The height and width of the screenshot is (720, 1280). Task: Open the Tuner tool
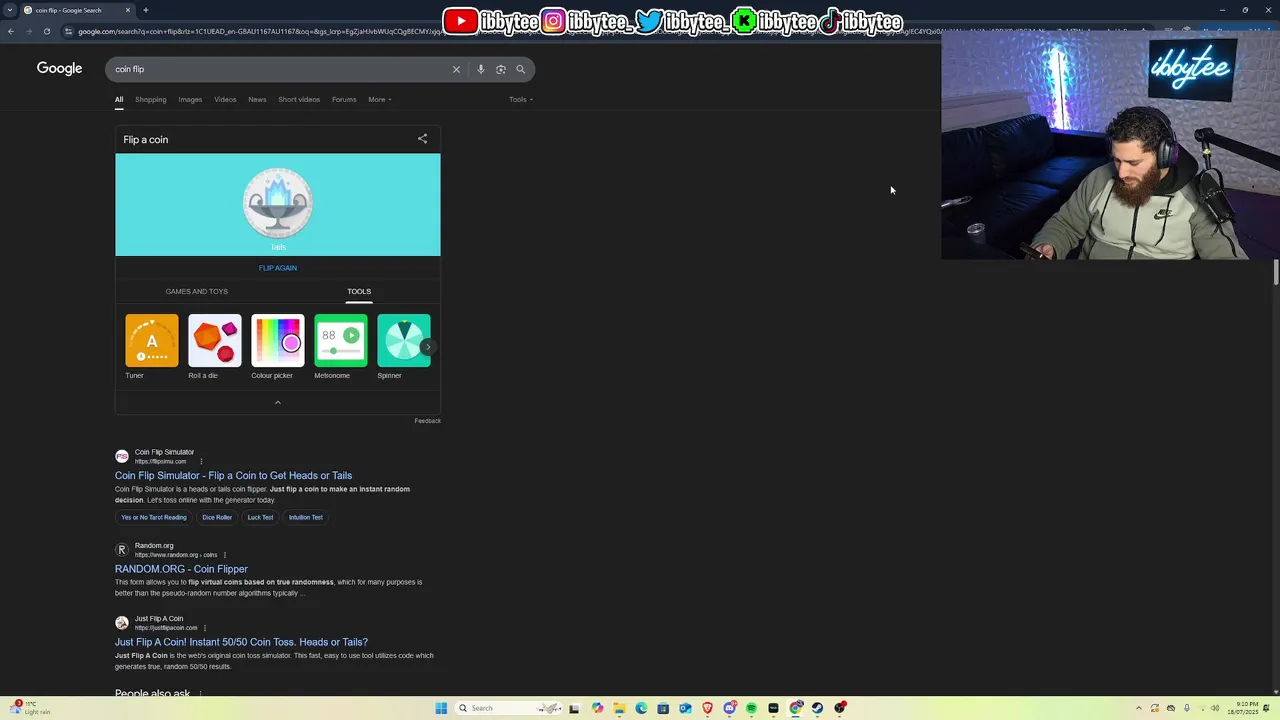tap(152, 347)
